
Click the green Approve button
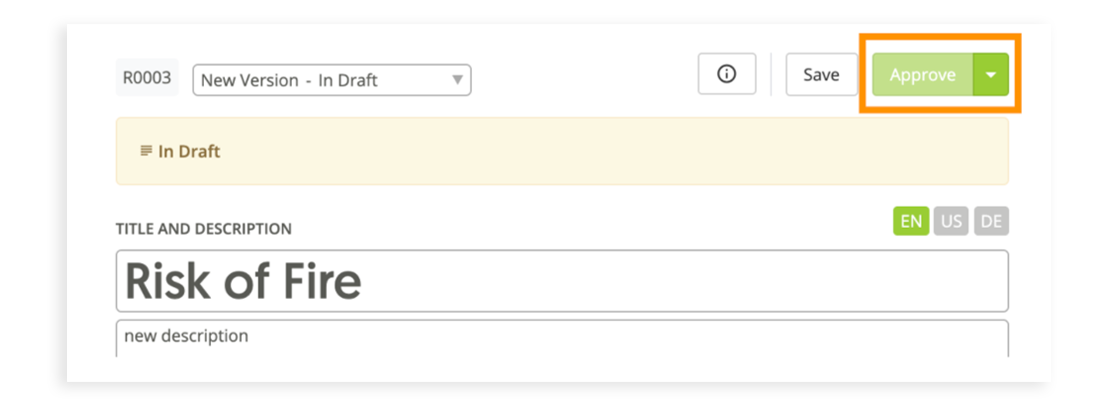pyautogui.click(x=923, y=74)
